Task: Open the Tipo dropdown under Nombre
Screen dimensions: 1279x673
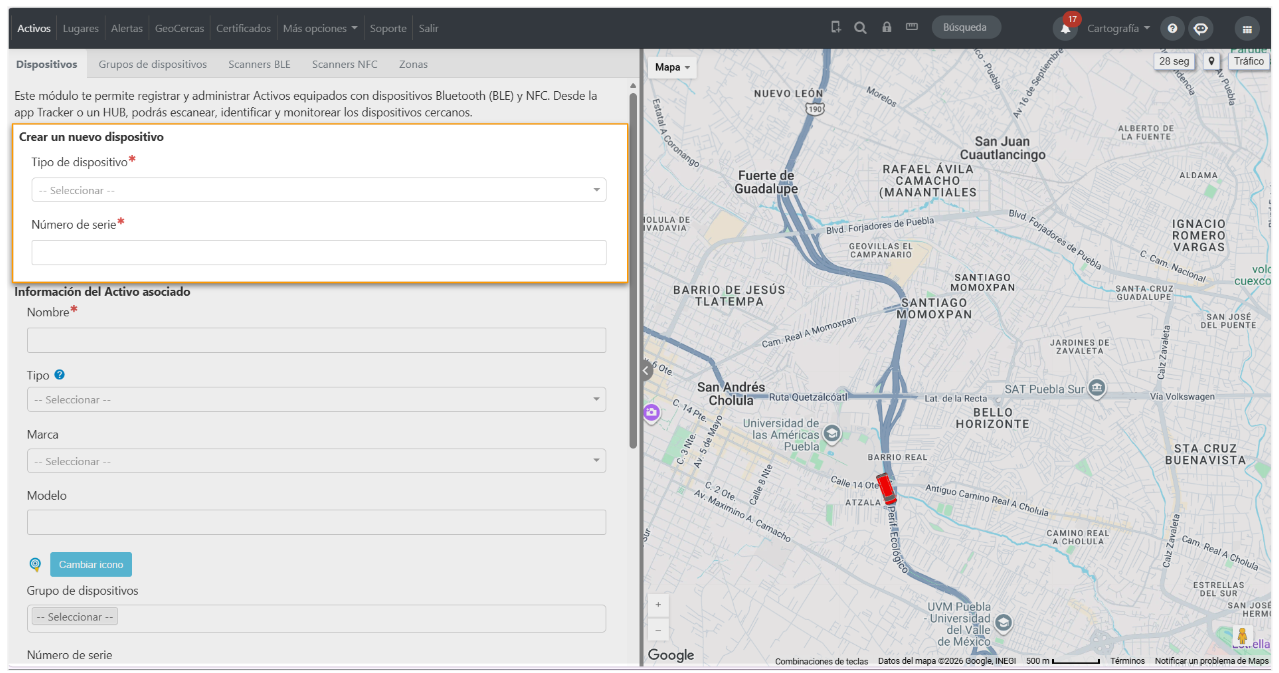Action: [x=316, y=399]
